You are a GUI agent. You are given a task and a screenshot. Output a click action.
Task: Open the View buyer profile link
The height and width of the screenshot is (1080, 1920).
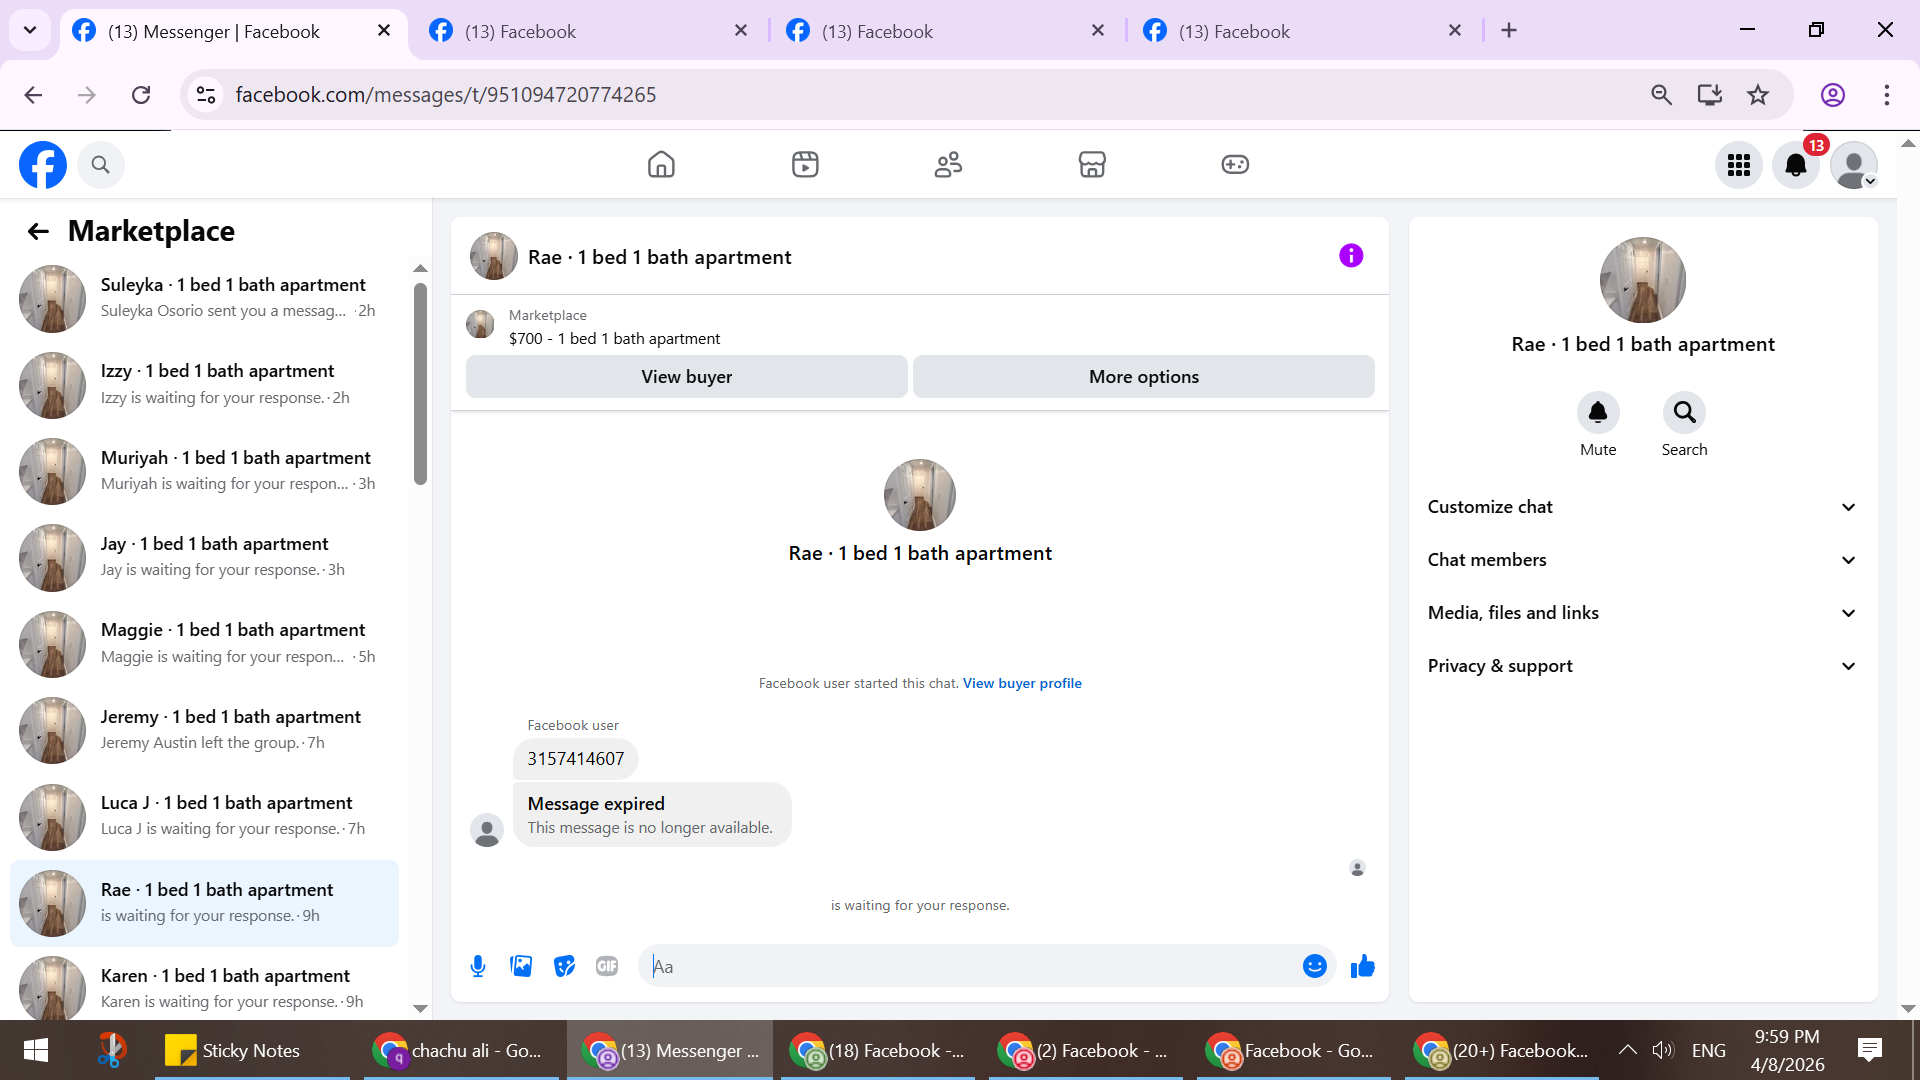point(1021,684)
